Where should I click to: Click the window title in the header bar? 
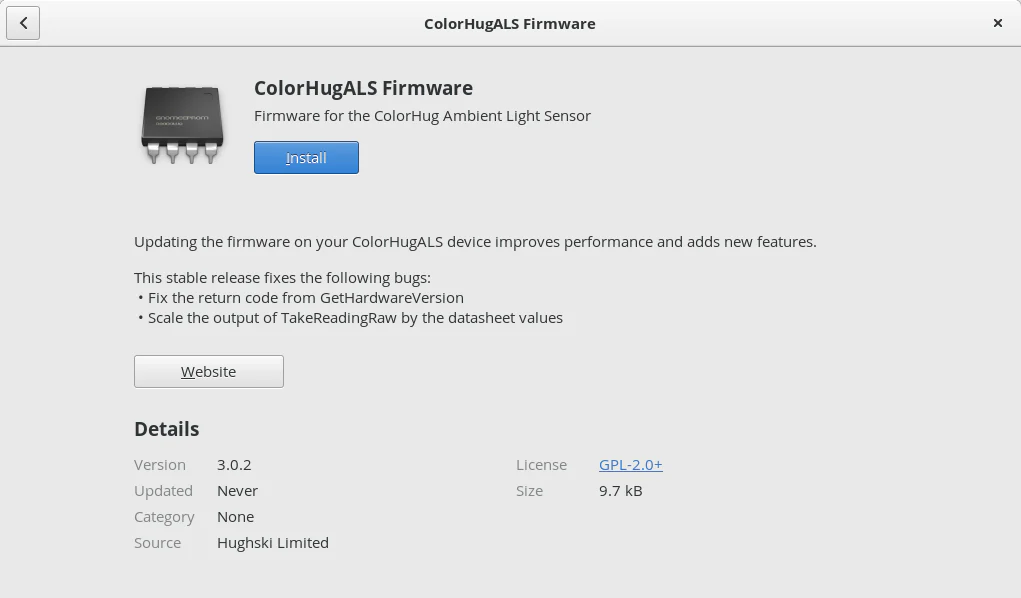[509, 23]
